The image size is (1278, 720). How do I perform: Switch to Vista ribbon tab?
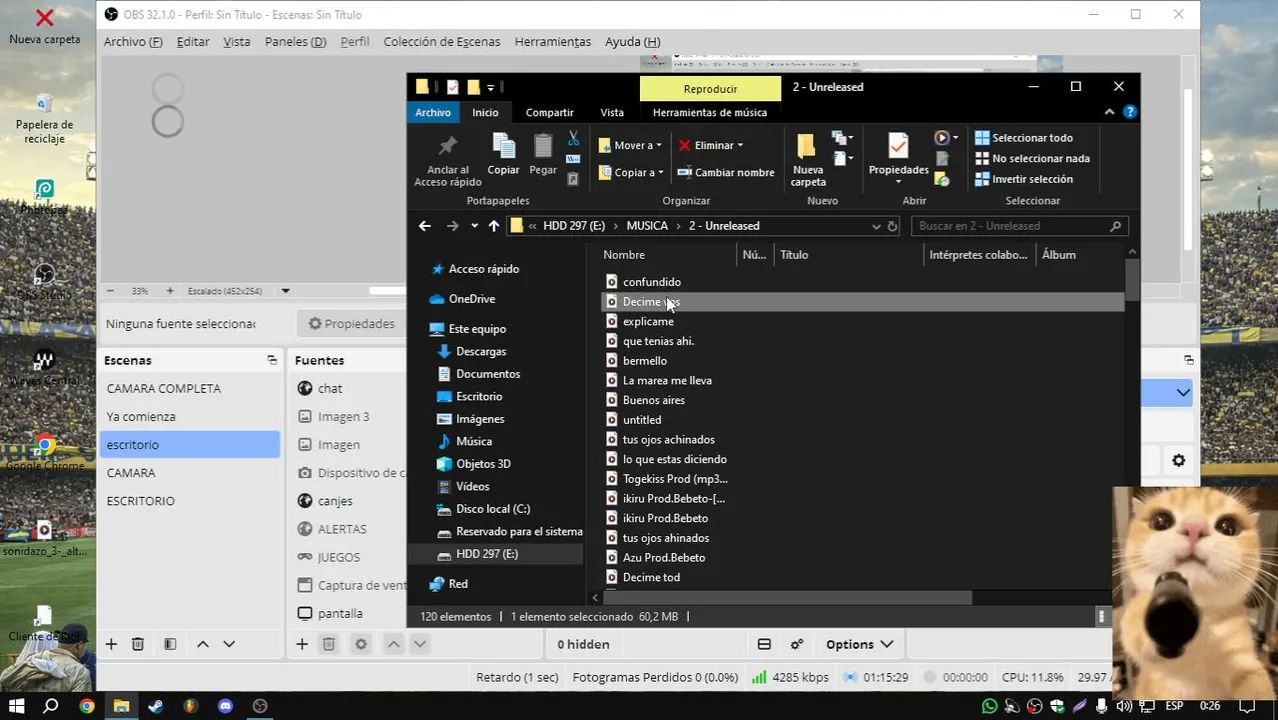[x=612, y=112]
